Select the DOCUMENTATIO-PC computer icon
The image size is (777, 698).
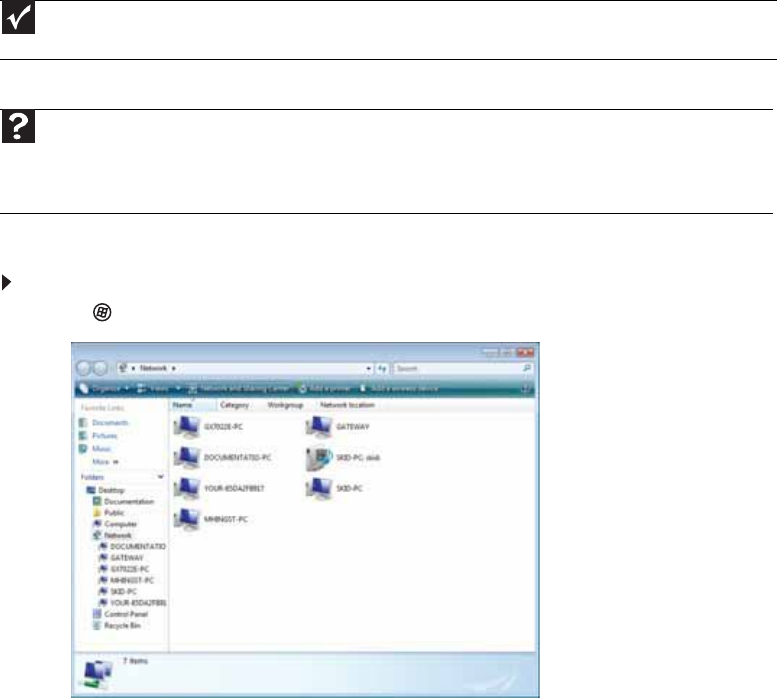(x=187, y=458)
